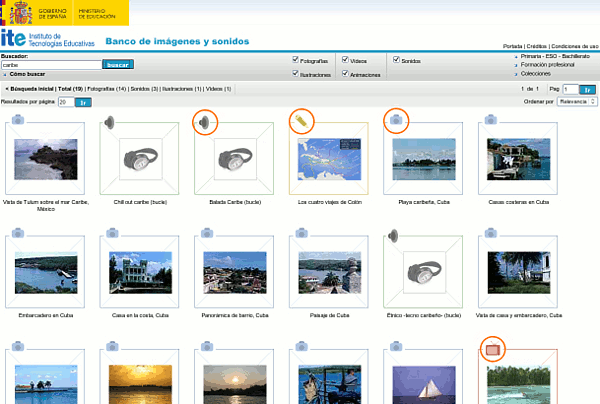The width and height of the screenshot is (600, 404).
Task: Click camera icon above Casa en la costa
Action: 112,233
